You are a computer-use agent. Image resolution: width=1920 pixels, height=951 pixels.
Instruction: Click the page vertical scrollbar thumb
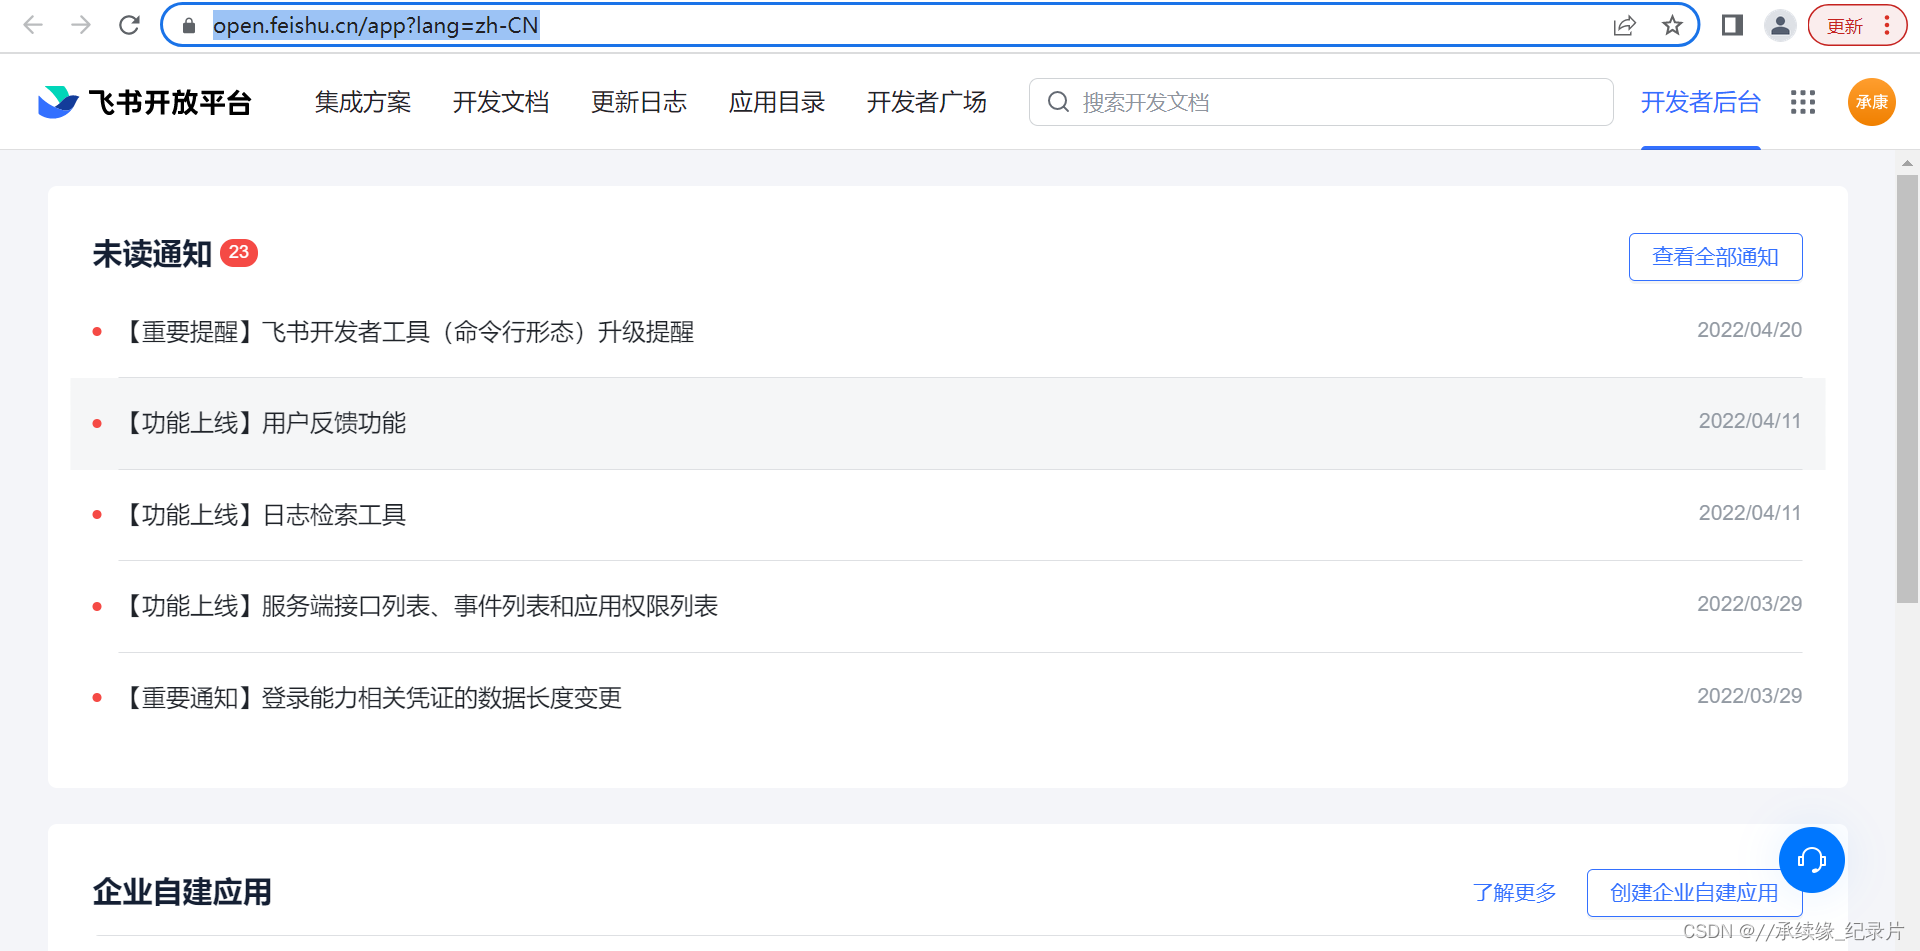pos(1908,389)
